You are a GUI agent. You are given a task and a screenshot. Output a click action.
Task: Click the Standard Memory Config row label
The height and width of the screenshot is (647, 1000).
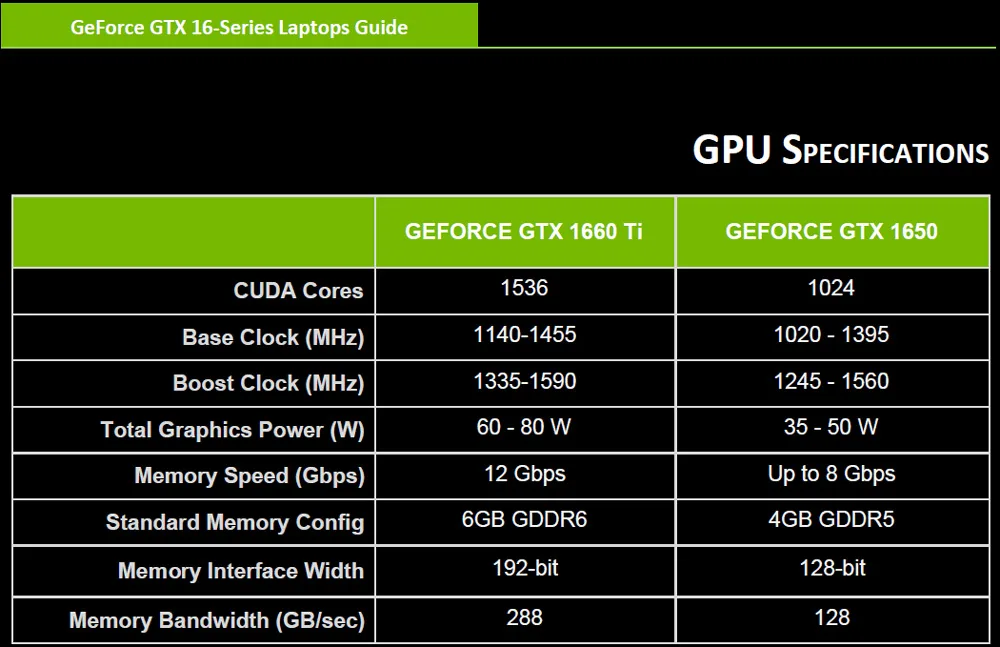click(x=235, y=522)
